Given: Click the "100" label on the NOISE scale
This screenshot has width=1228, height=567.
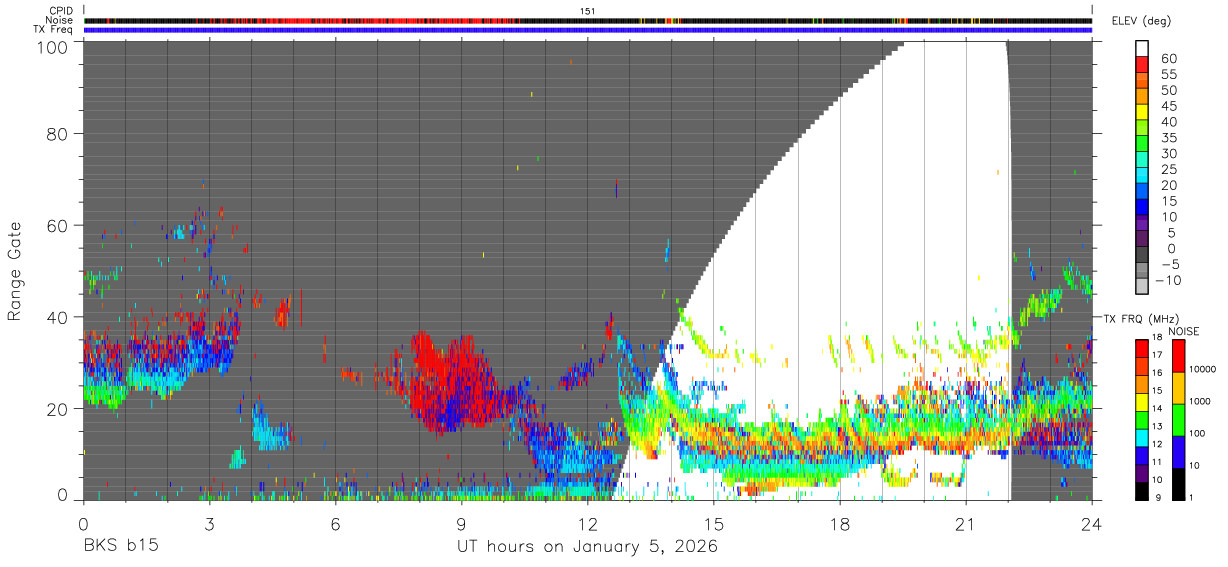Looking at the screenshot, I should [x=1196, y=434].
